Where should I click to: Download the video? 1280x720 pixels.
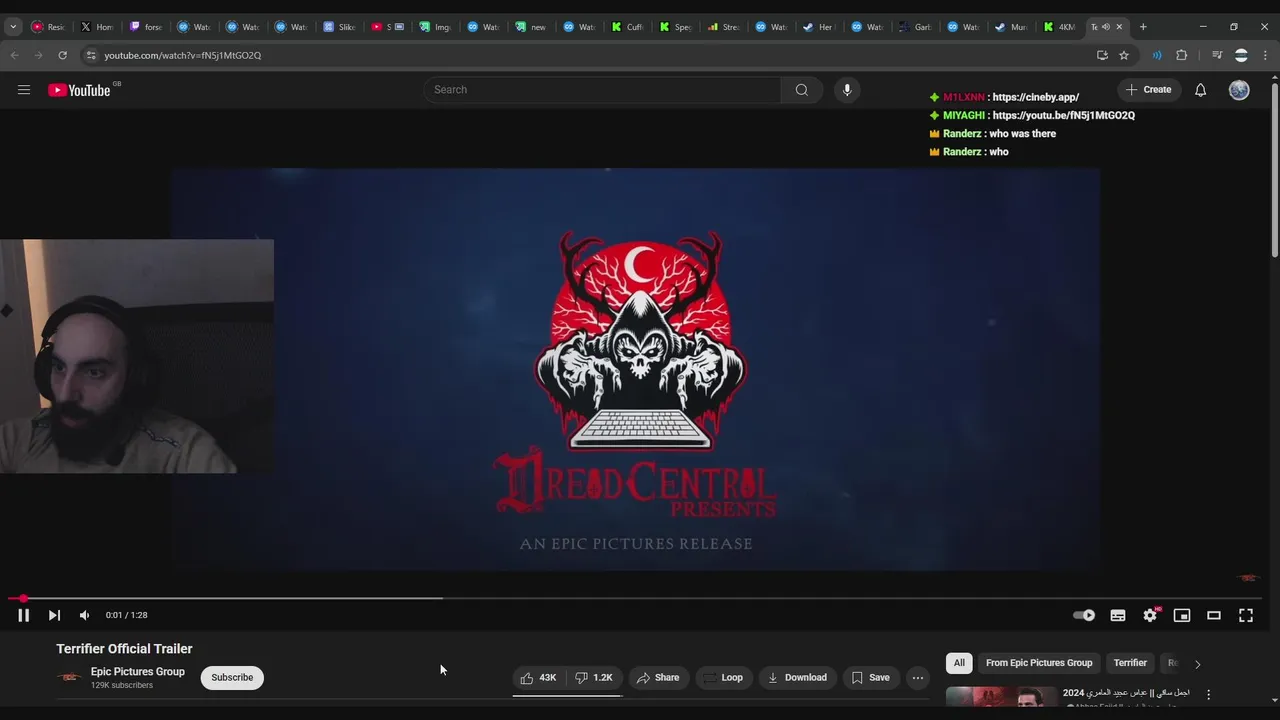[x=797, y=677]
